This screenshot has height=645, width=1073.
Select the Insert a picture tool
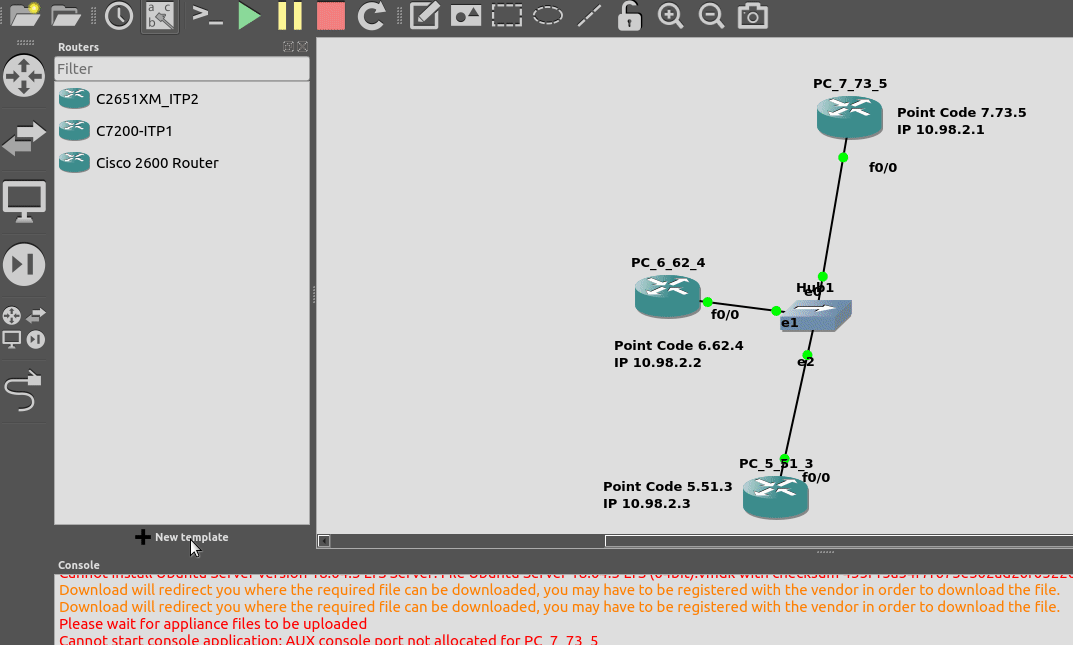pos(465,16)
